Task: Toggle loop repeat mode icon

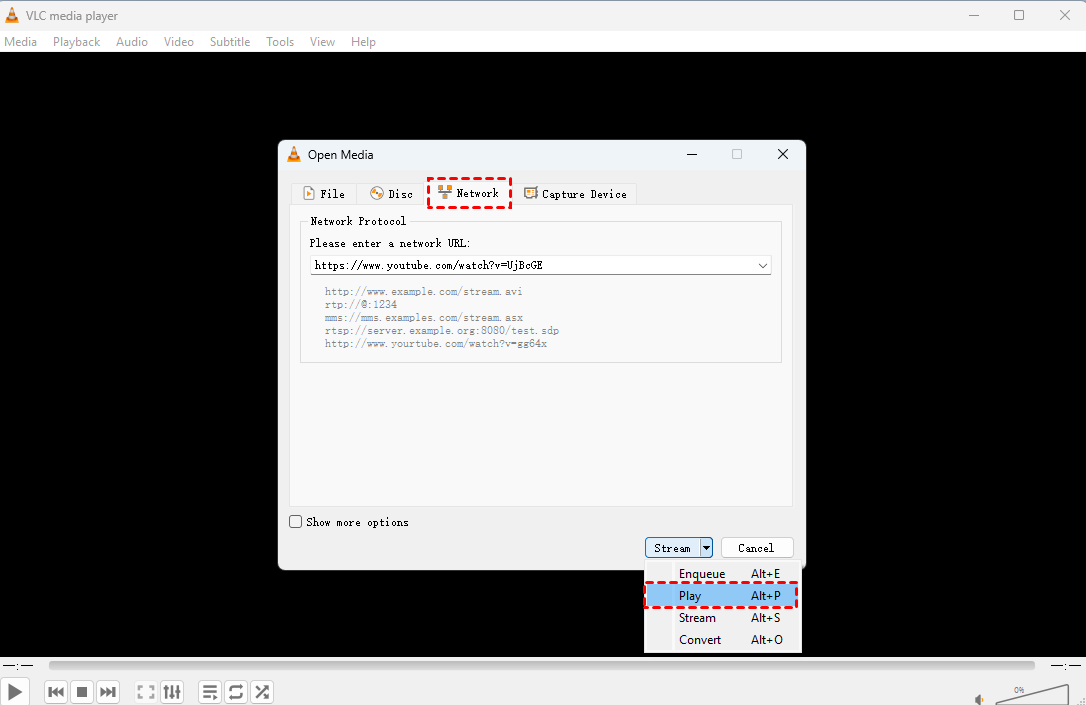Action: click(236, 691)
